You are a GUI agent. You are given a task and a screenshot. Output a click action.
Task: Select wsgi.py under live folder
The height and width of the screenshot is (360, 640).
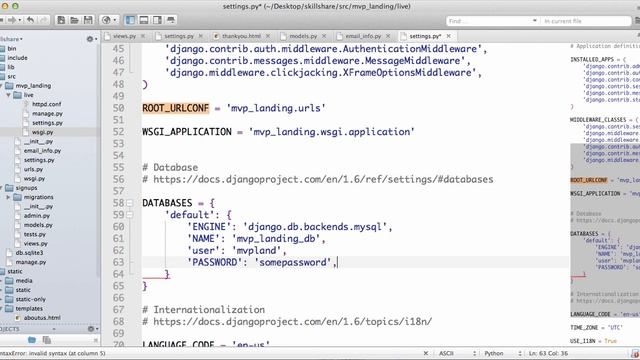coord(42,132)
